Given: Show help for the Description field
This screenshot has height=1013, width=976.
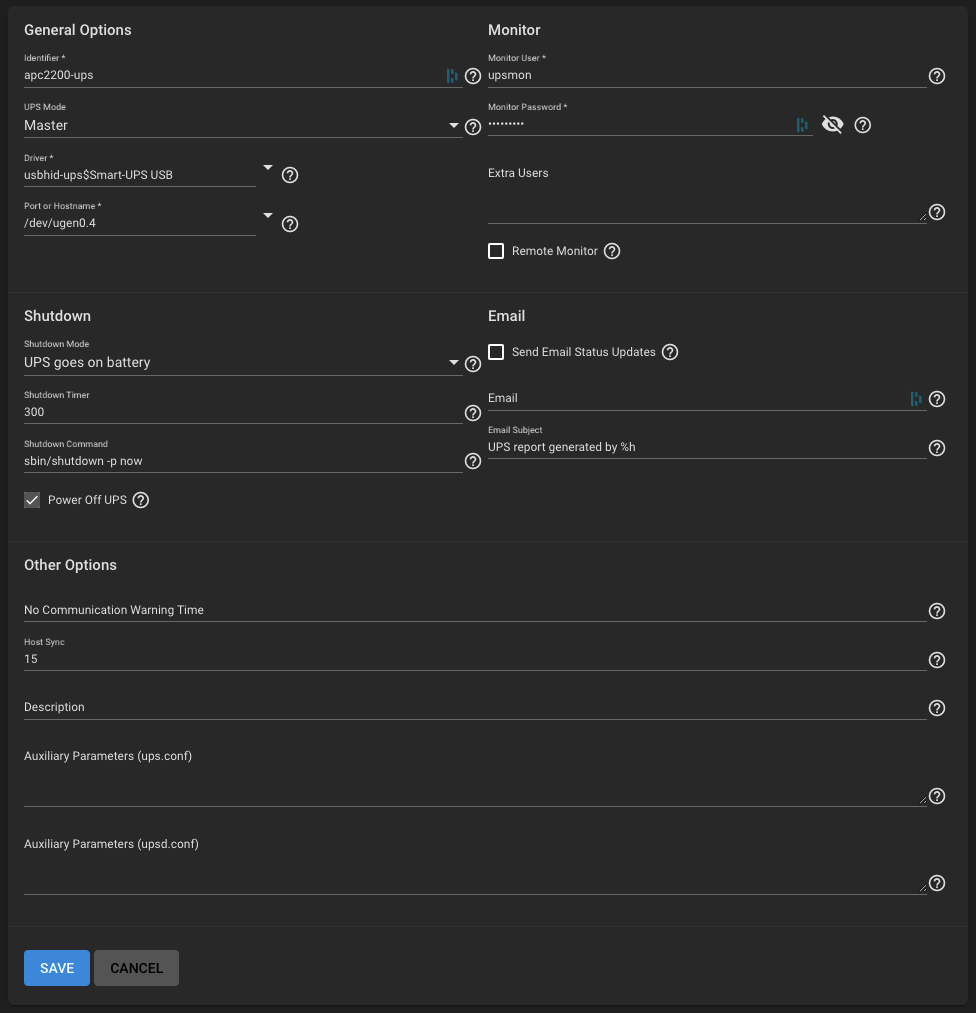Looking at the screenshot, I should [x=937, y=708].
